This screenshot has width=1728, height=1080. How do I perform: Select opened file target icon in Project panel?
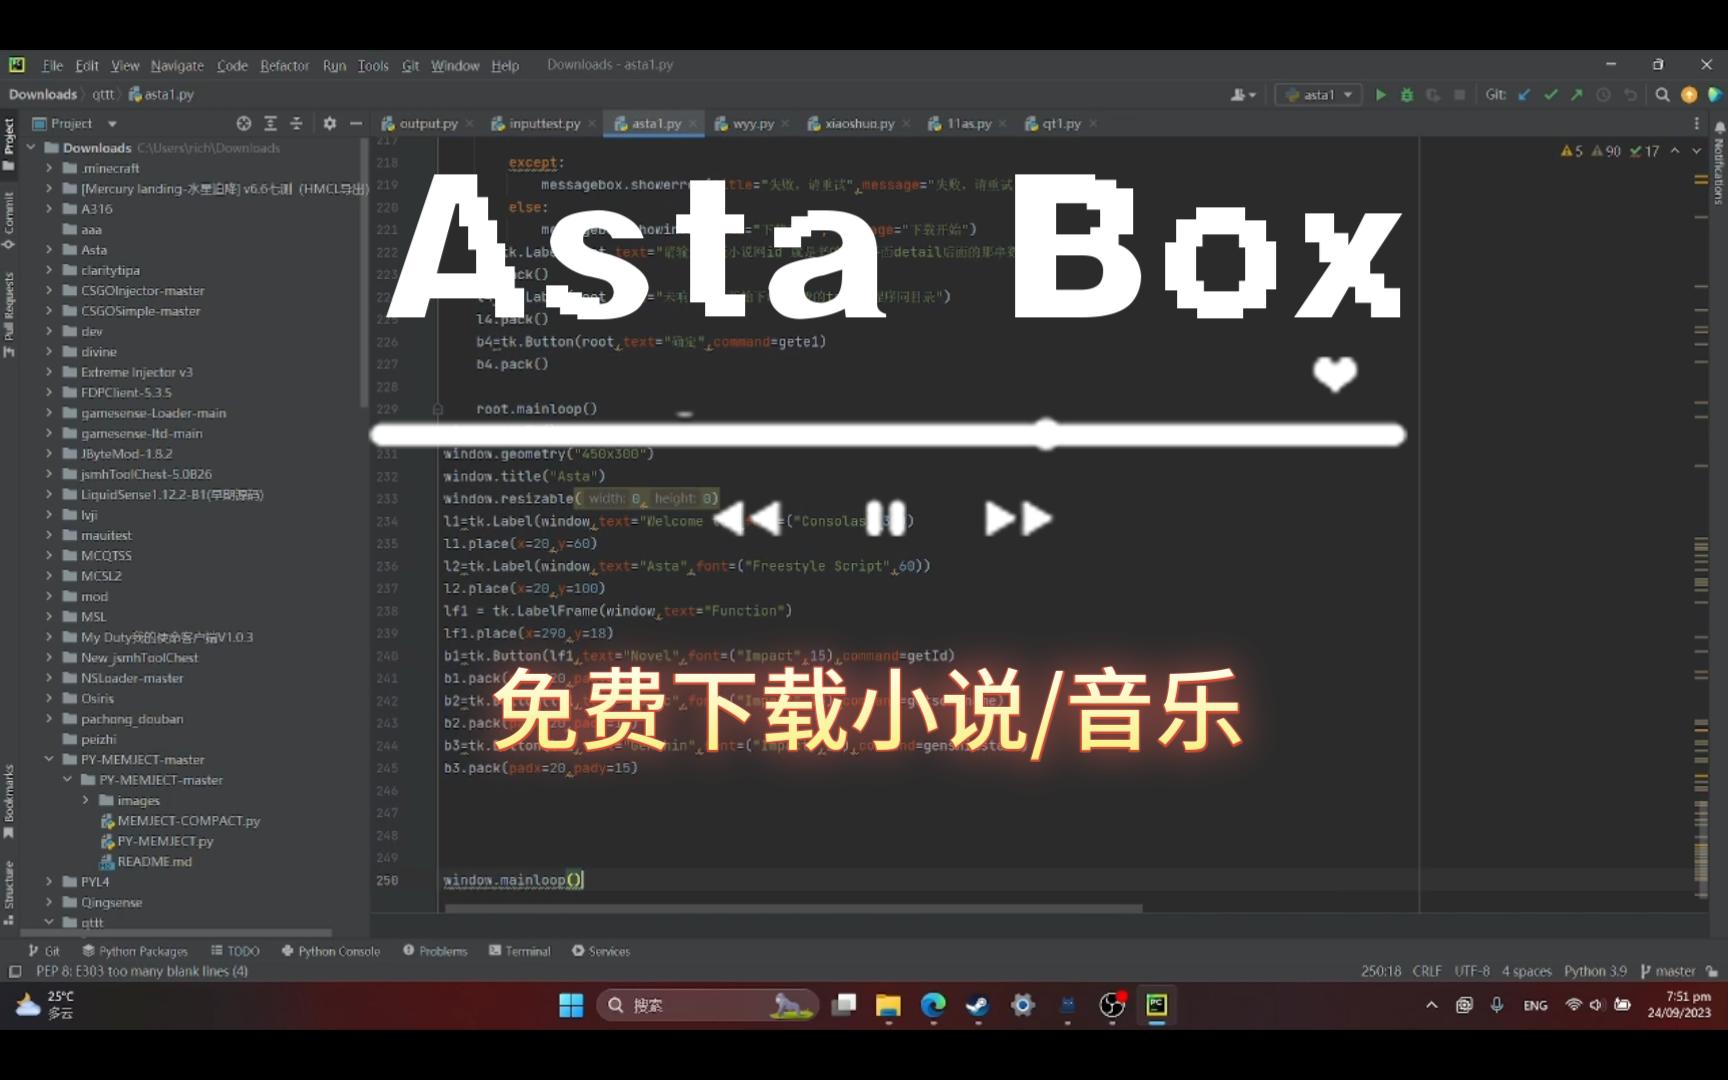pyautogui.click(x=244, y=123)
